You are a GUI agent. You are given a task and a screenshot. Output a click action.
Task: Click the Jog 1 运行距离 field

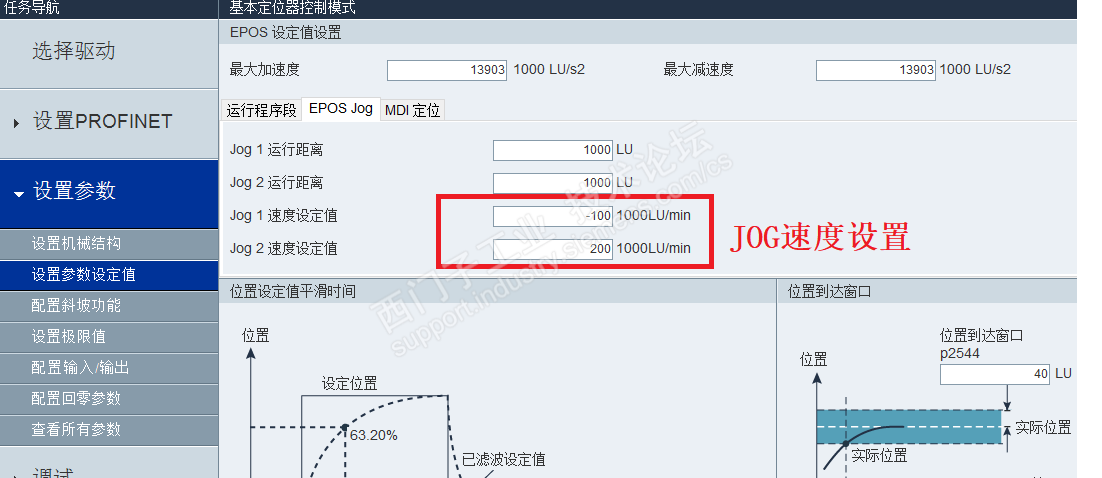click(552, 150)
